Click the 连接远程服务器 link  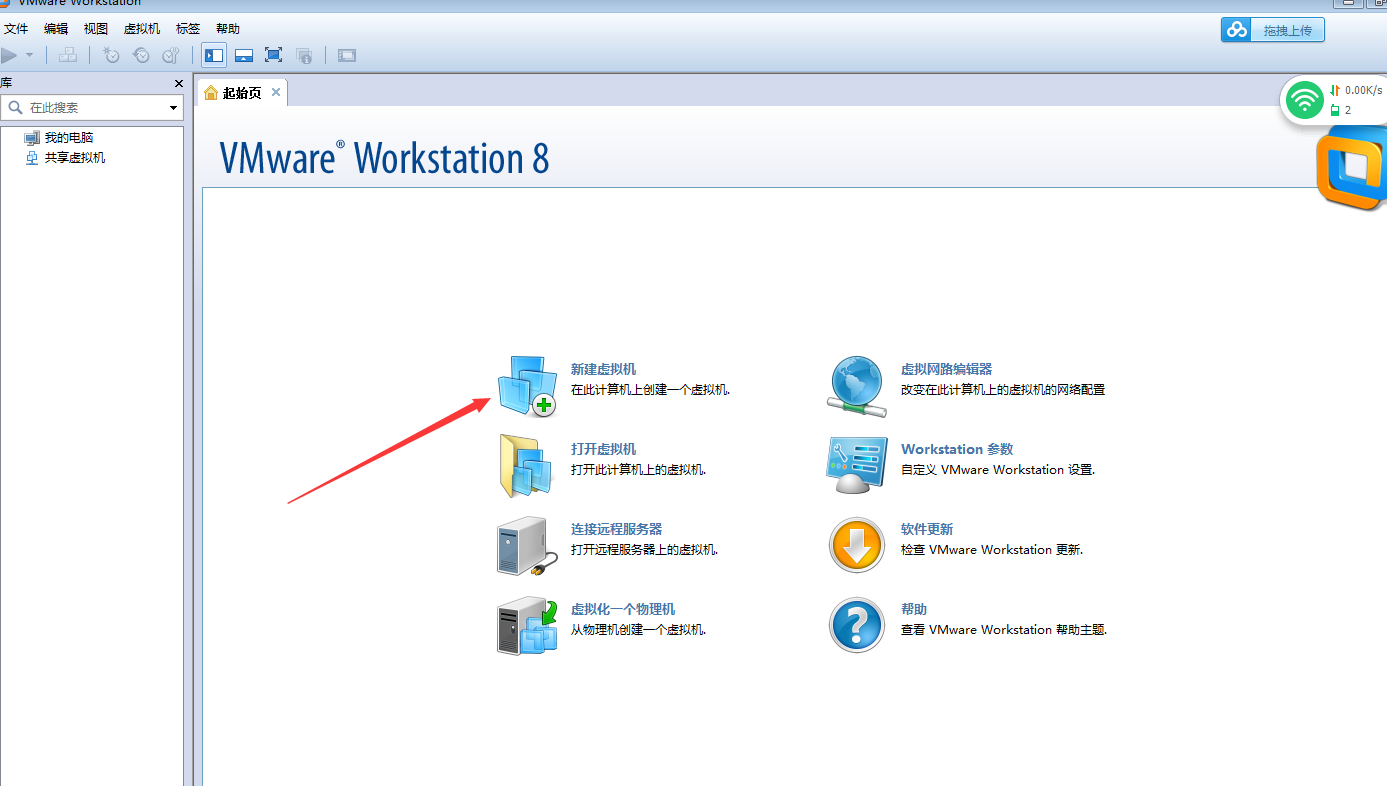tap(616, 529)
